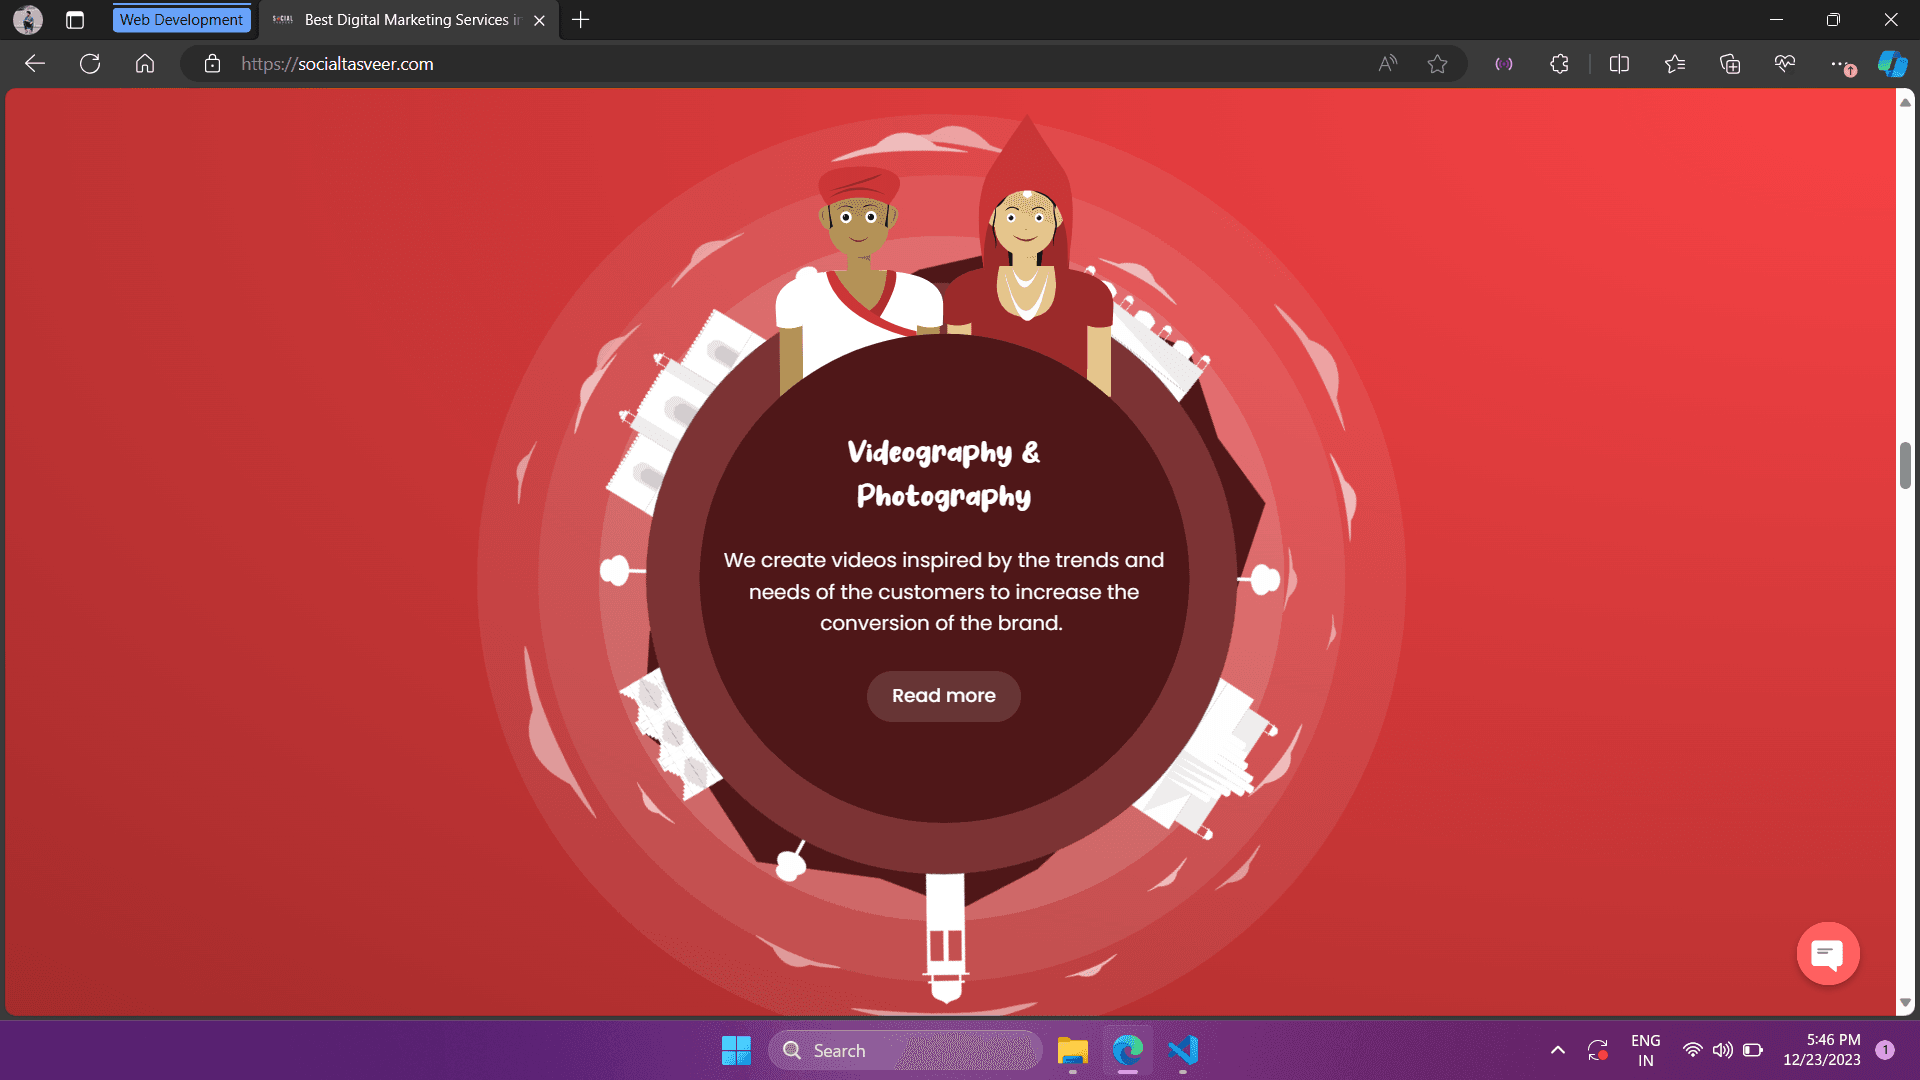Viewport: 1920px width, 1080px height.
Task: Open the chat widget bubble
Action: pos(1827,954)
